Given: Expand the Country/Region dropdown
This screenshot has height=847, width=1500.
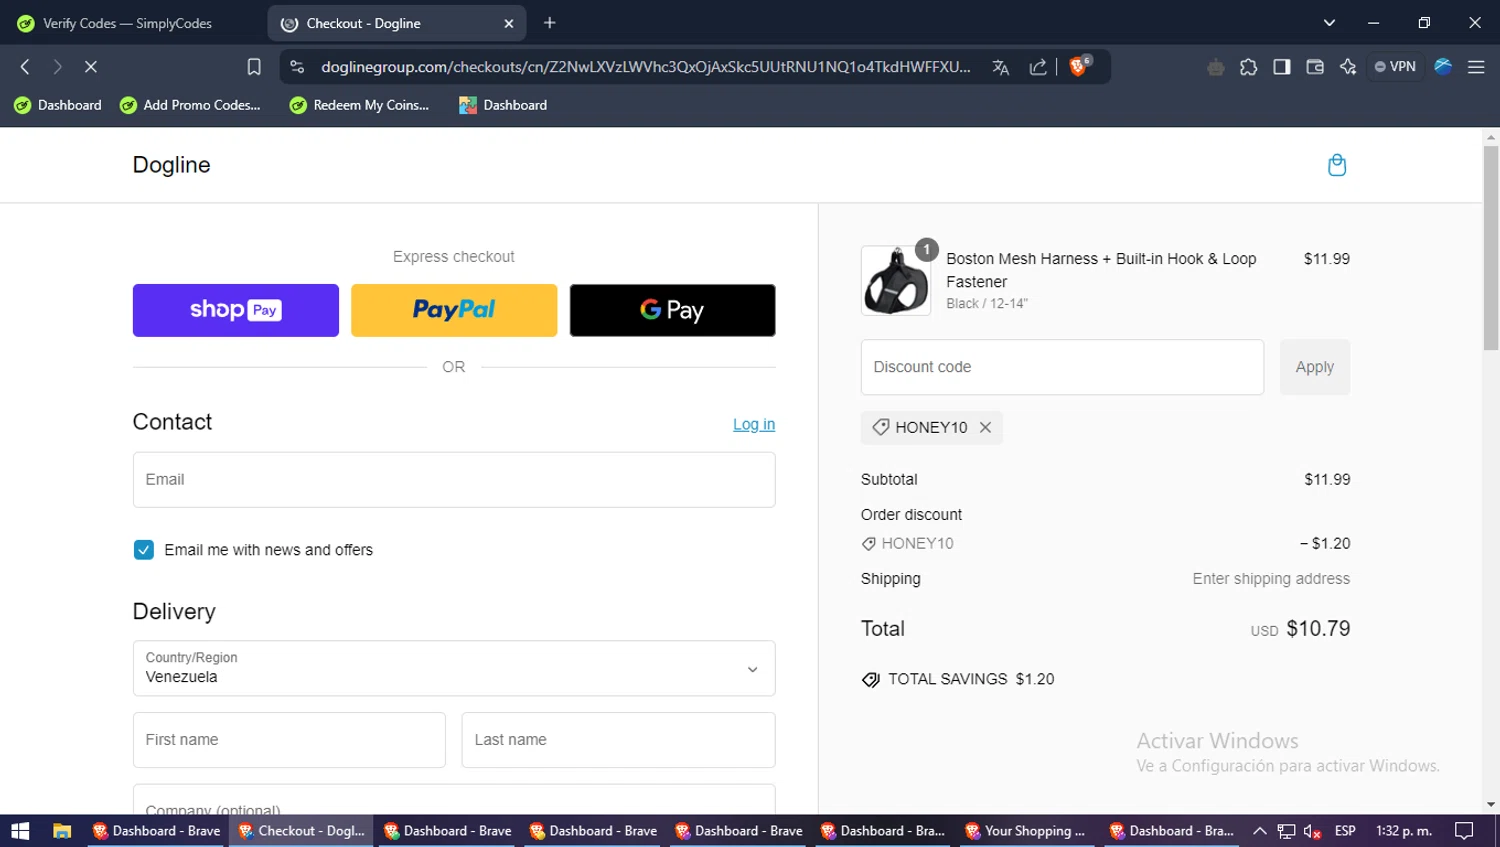Looking at the screenshot, I should pos(454,668).
